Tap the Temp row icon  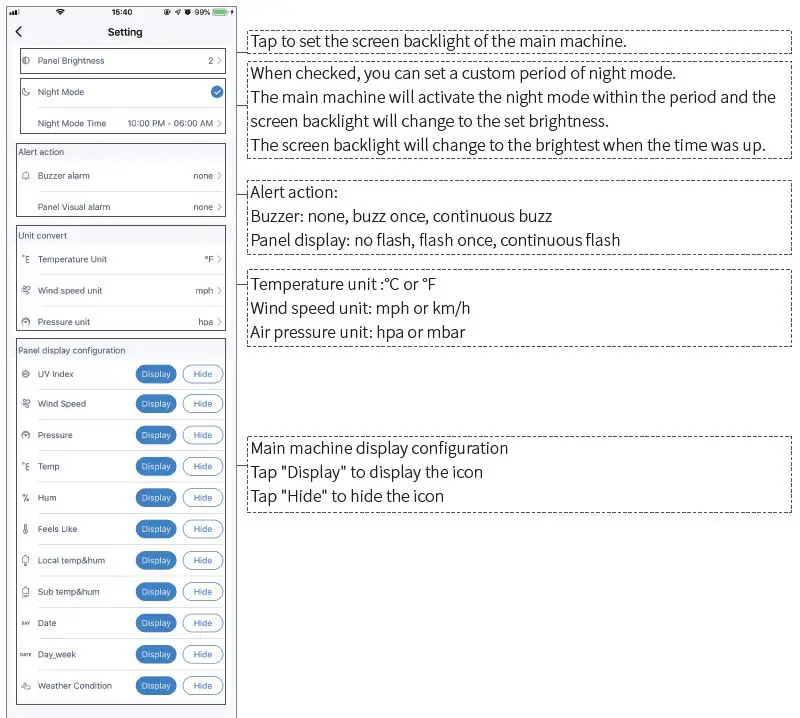[x=26, y=466]
